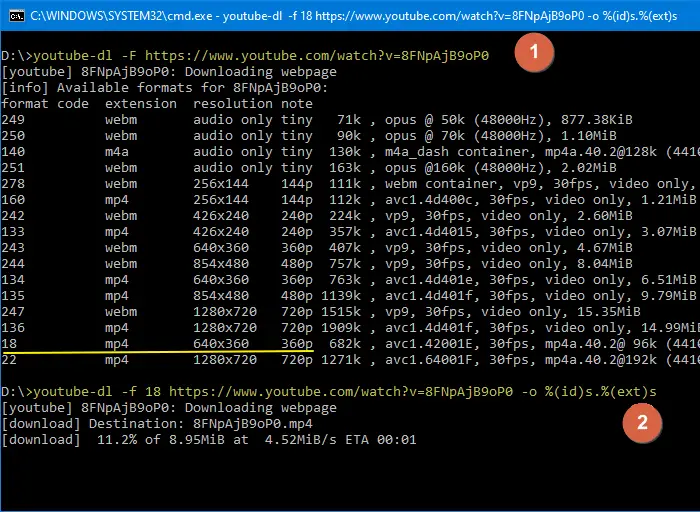Click '1.10MiB' size on row 250
Image resolution: width=700 pixels, height=512 pixels.
589,136
